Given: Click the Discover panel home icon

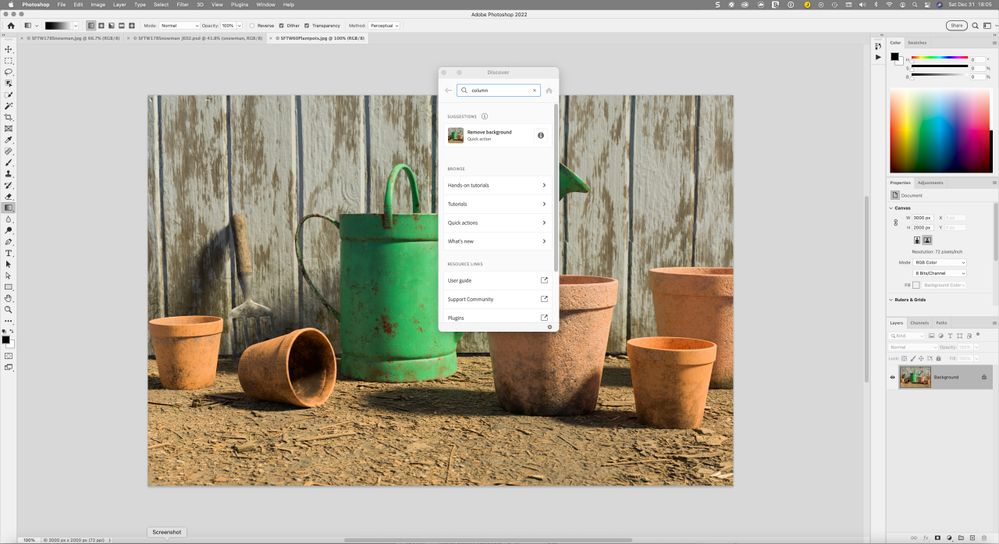Looking at the screenshot, I should [549, 90].
